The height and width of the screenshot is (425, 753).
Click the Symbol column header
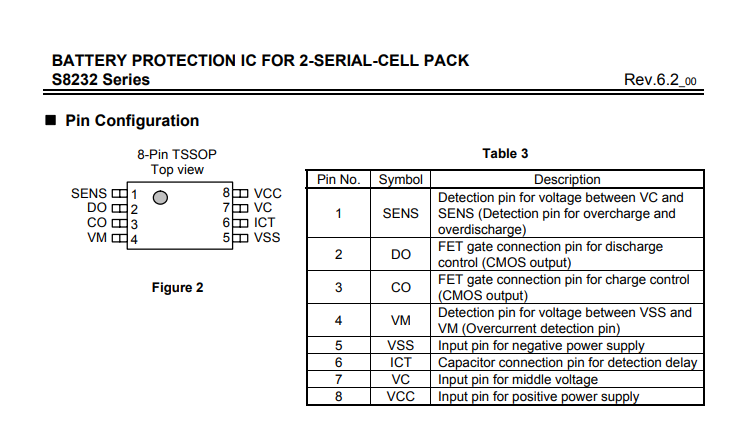pyautogui.click(x=401, y=180)
